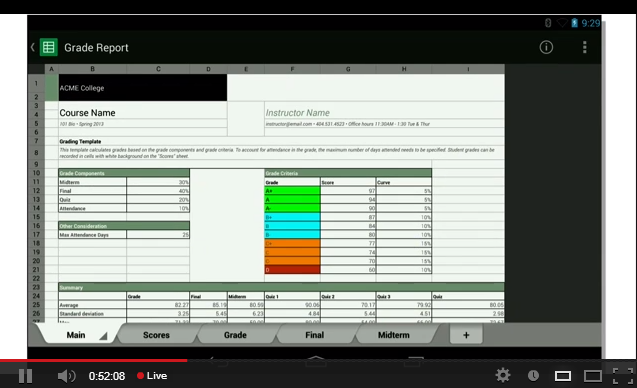This screenshot has height=388, width=637.
Task: Open the document info icon
Action: (546, 47)
